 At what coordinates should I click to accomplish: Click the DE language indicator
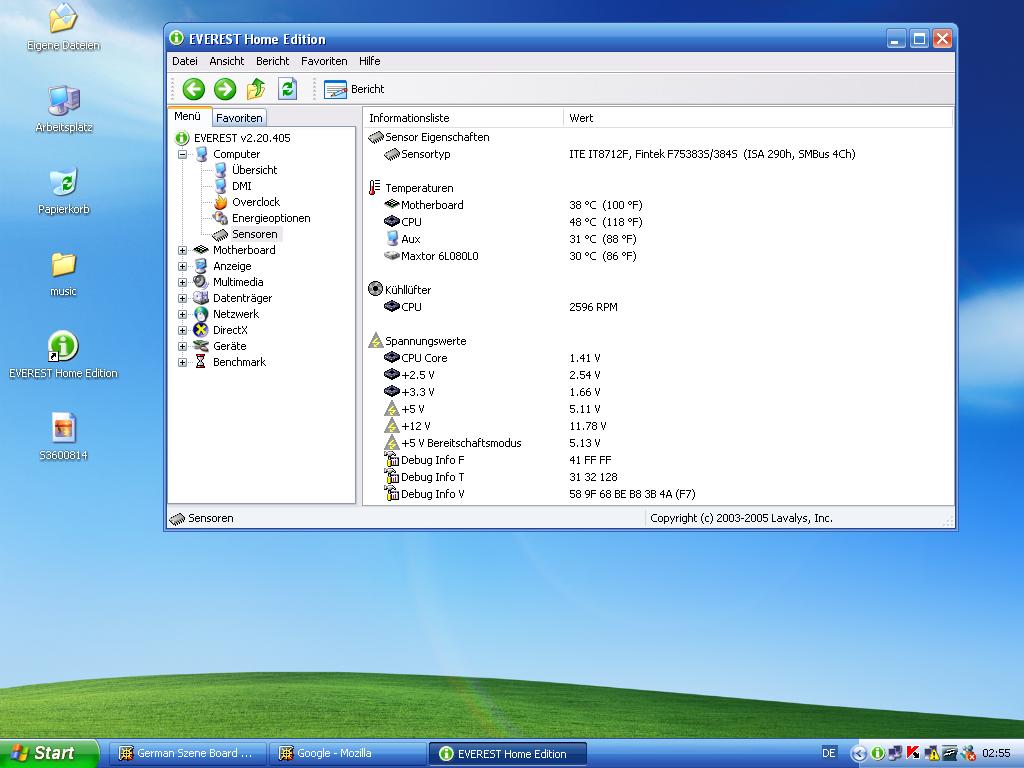[829, 753]
